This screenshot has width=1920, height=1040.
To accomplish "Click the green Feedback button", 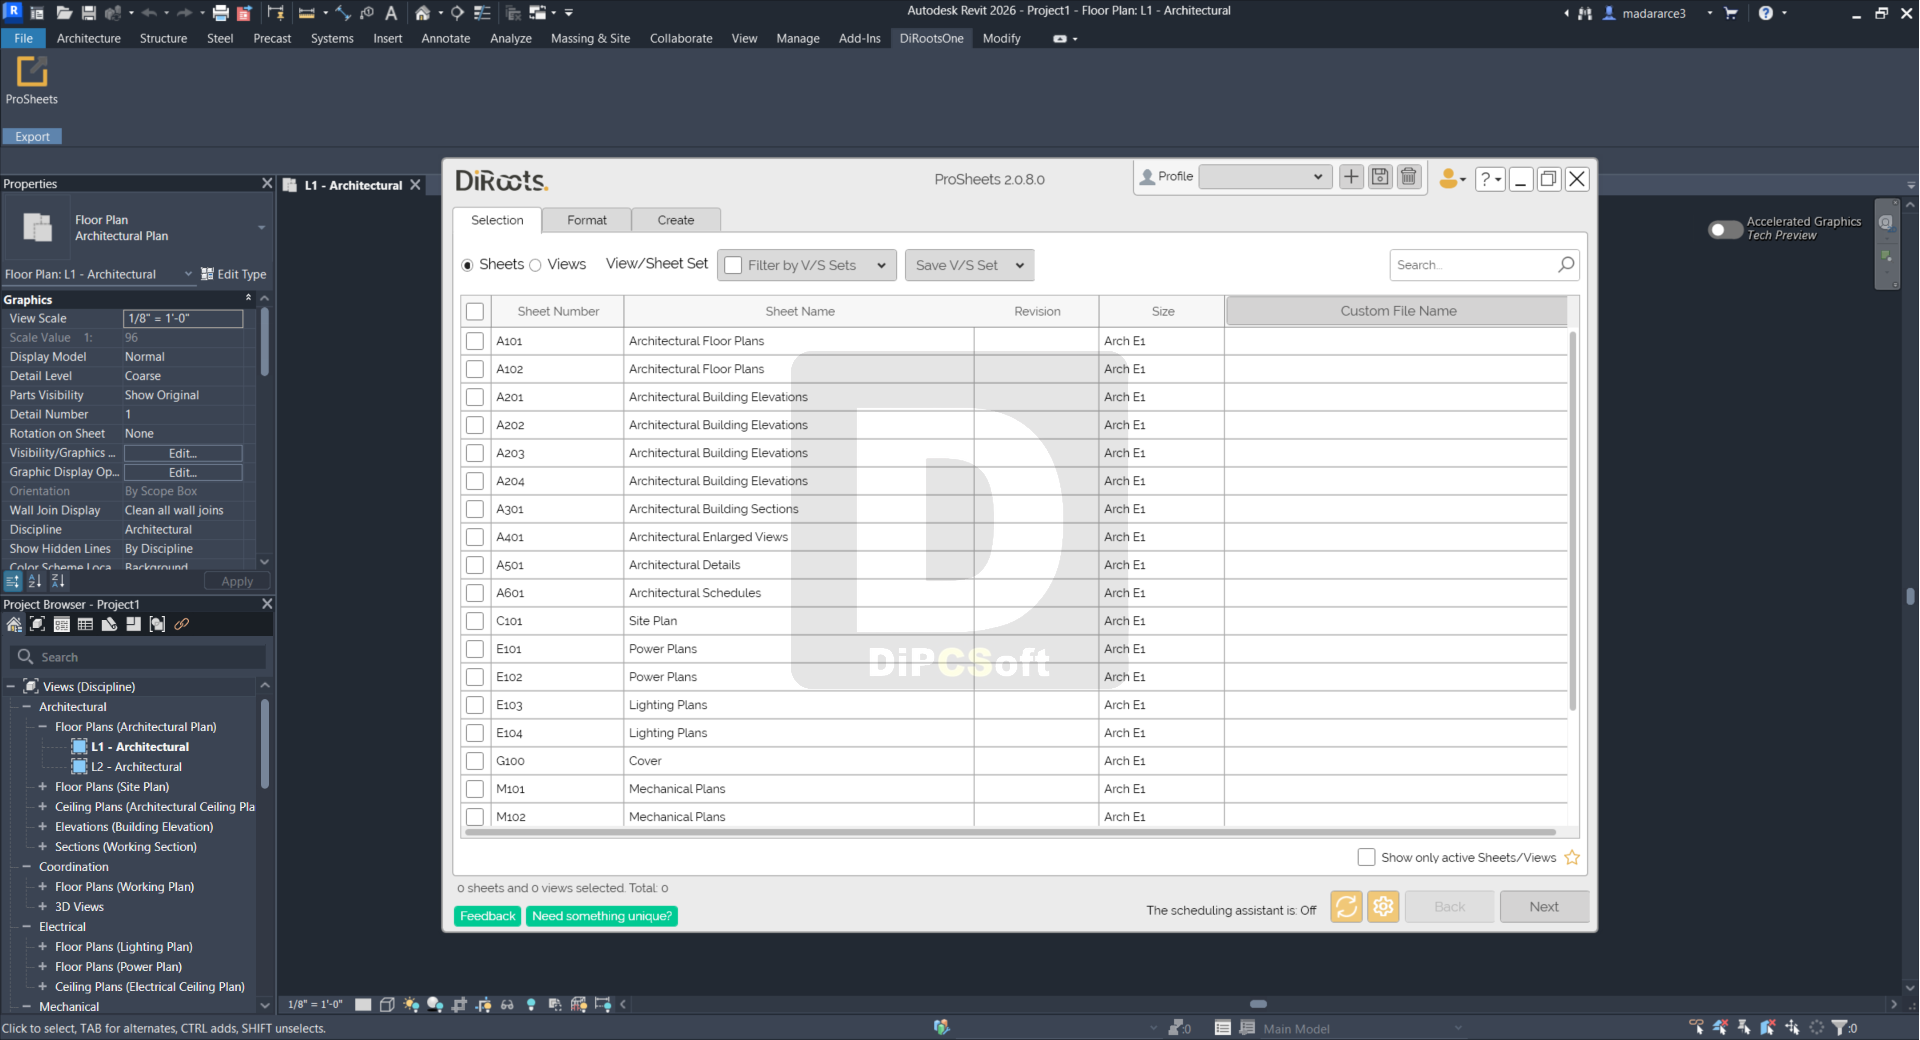I will 488,916.
